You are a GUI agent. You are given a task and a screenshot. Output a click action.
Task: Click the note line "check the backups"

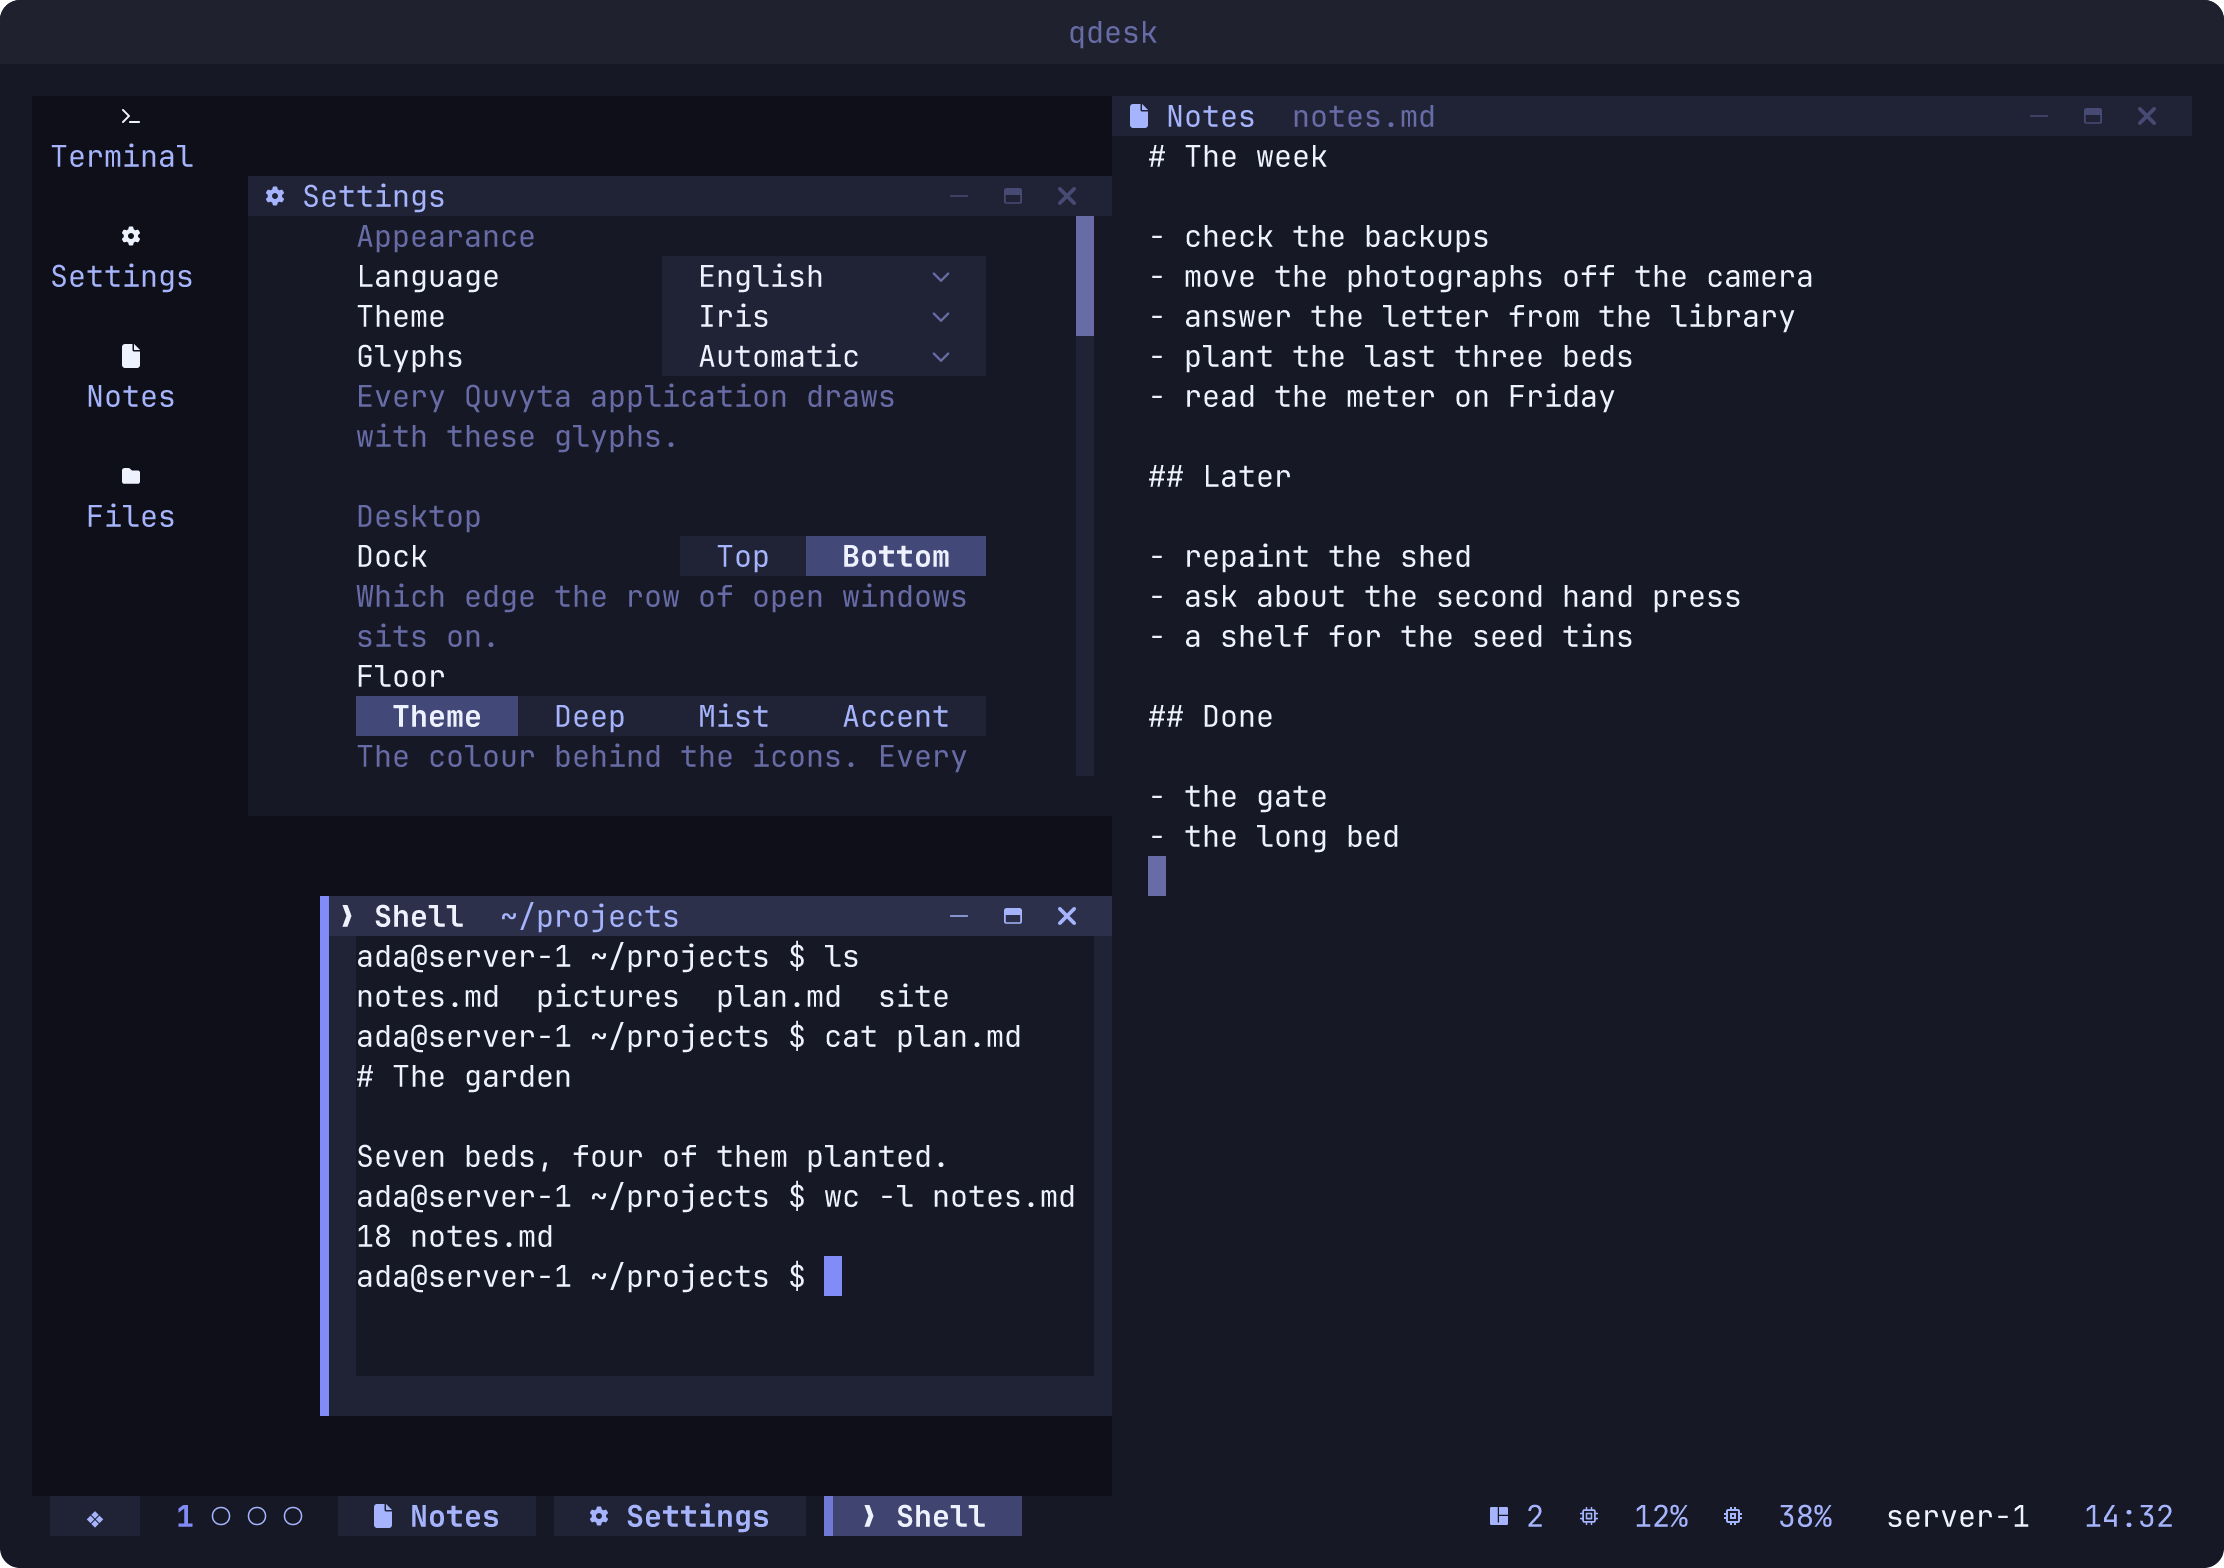[x=1337, y=237]
